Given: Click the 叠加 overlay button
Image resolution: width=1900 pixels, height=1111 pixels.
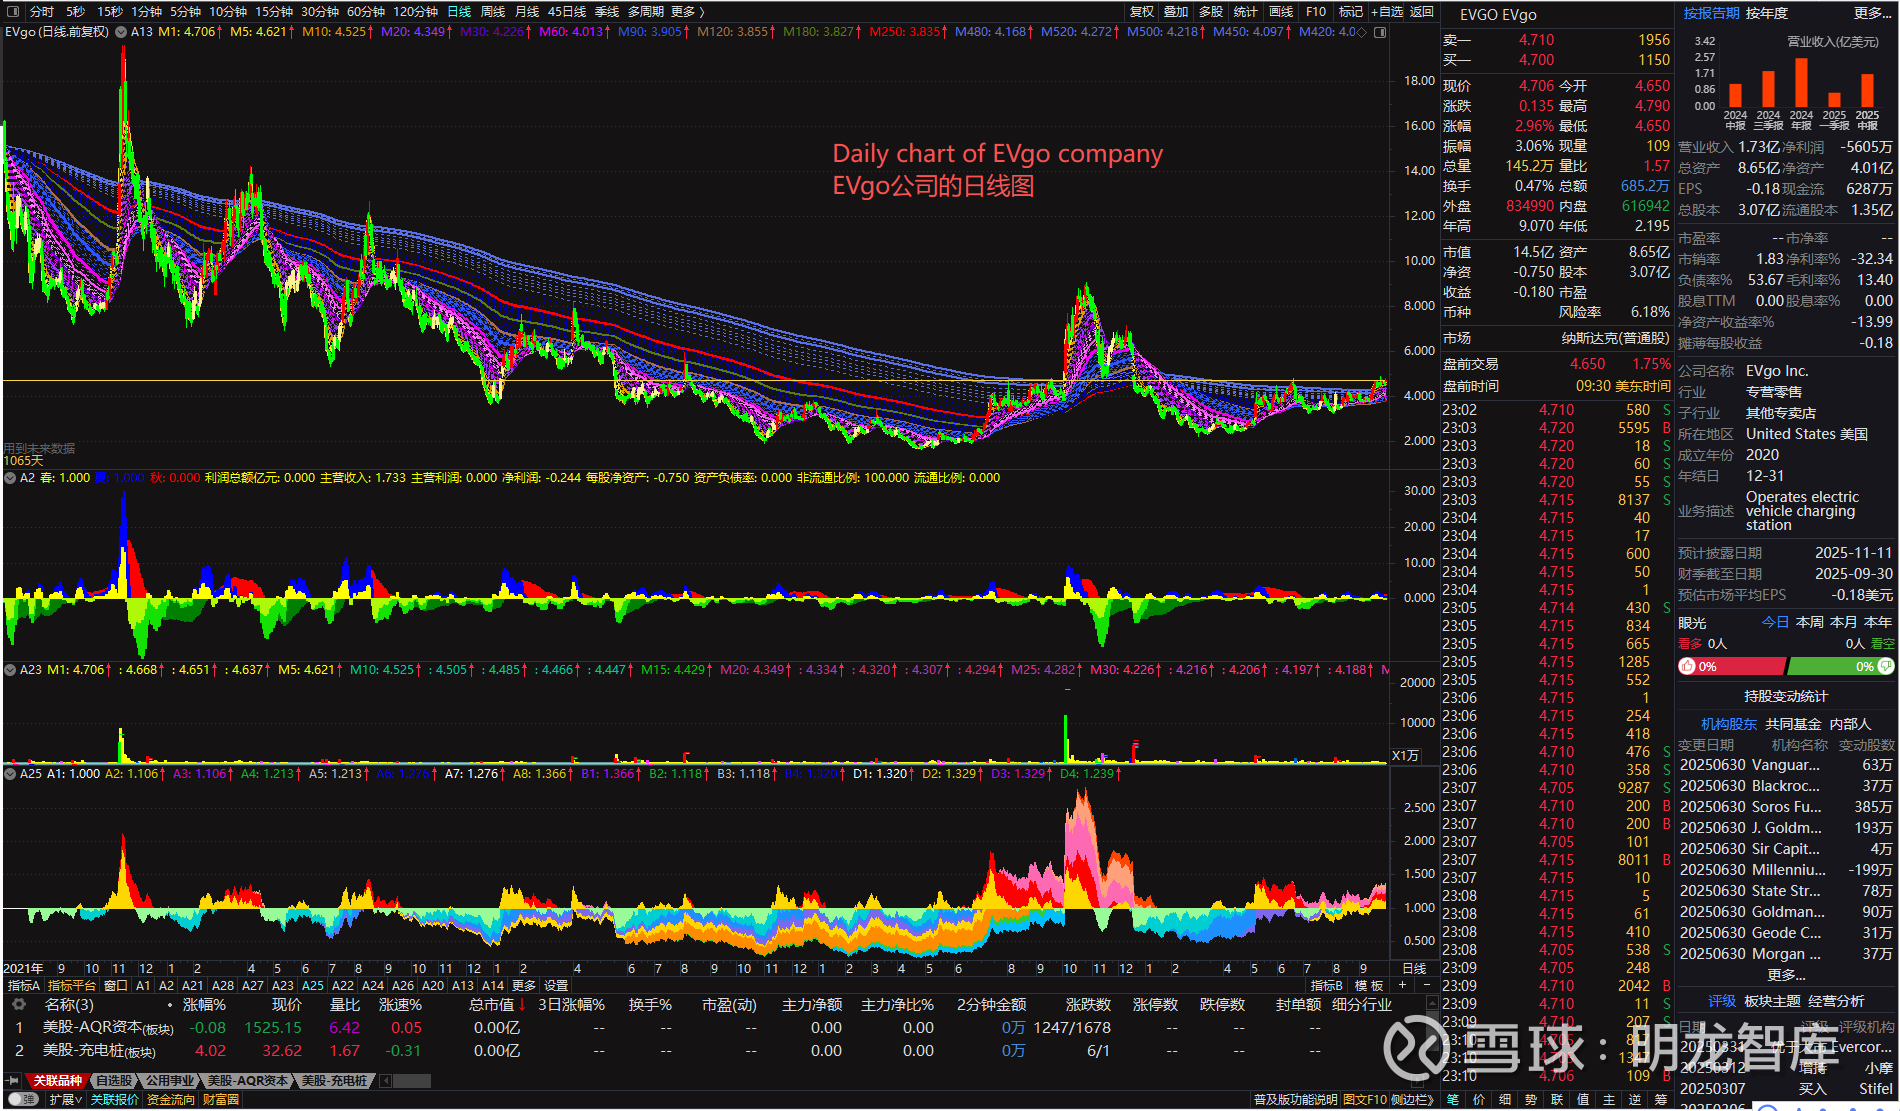Looking at the screenshot, I should click(x=1176, y=12).
